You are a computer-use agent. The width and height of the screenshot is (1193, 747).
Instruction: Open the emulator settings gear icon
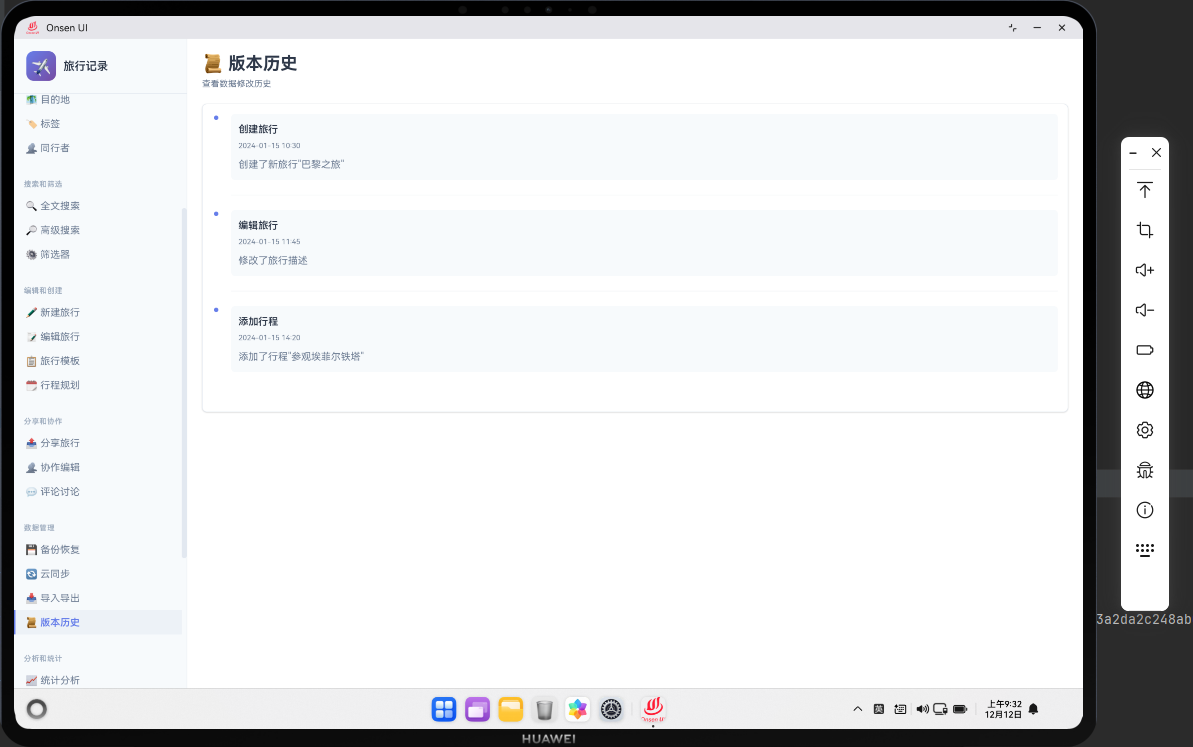click(x=1144, y=430)
